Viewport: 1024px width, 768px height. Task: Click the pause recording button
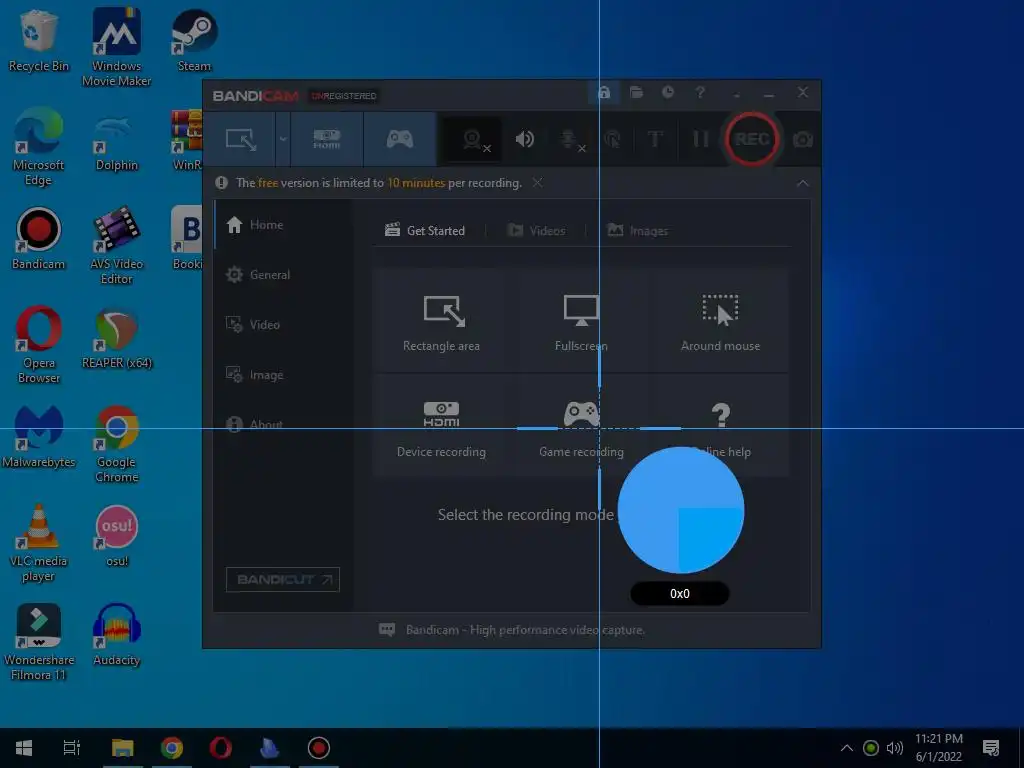700,139
